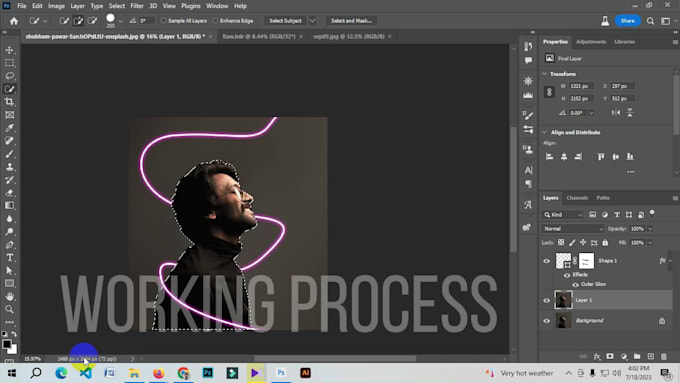Select the Pen tool
680x383 pixels.
tap(9, 245)
